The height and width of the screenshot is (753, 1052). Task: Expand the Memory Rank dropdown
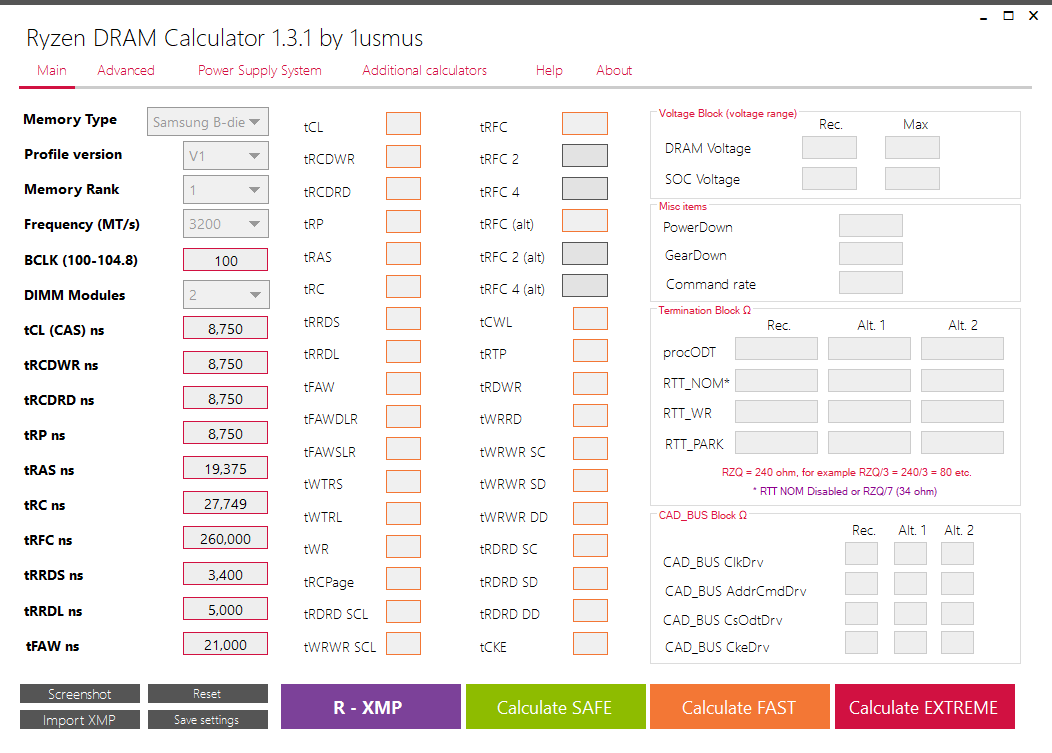tap(225, 190)
